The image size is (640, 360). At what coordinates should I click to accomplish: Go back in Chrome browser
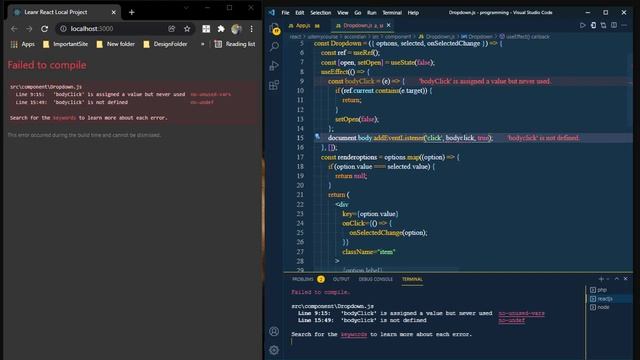(x=14, y=29)
